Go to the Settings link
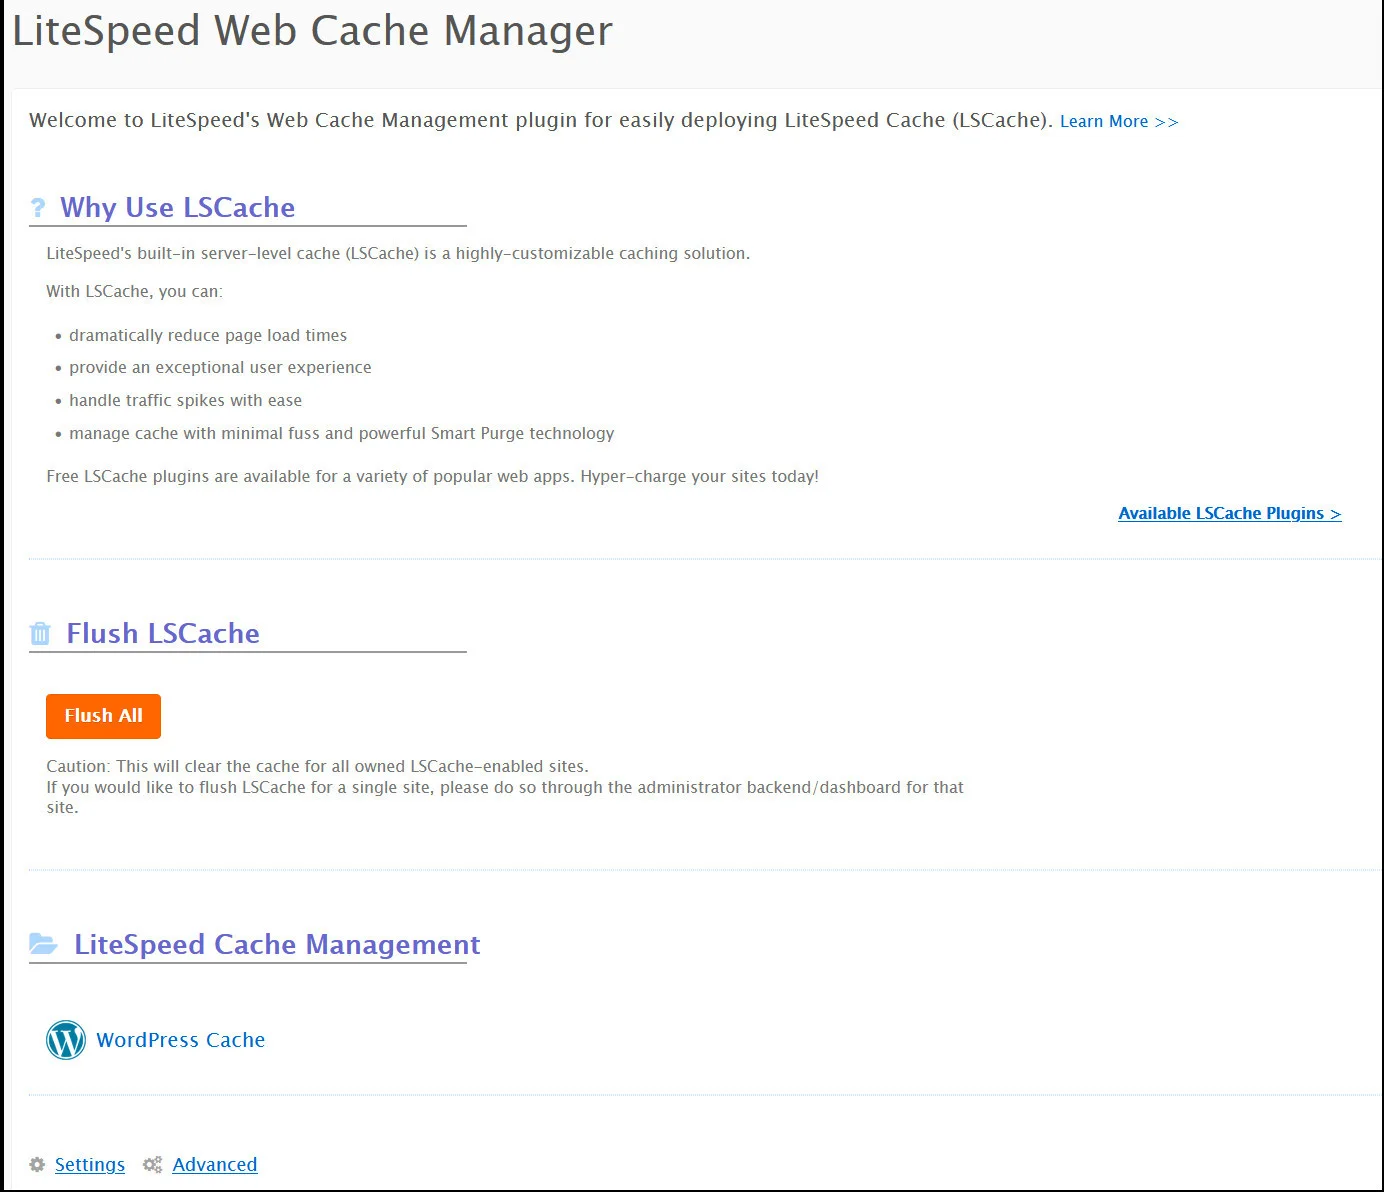1384x1192 pixels. 90,1165
